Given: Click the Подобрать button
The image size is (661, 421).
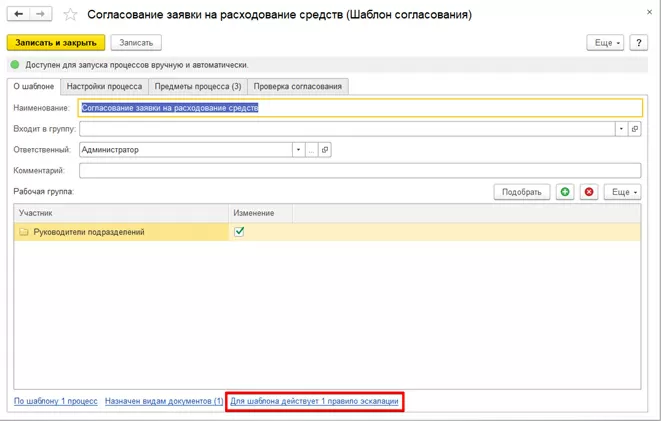Looking at the screenshot, I should tap(522, 192).
